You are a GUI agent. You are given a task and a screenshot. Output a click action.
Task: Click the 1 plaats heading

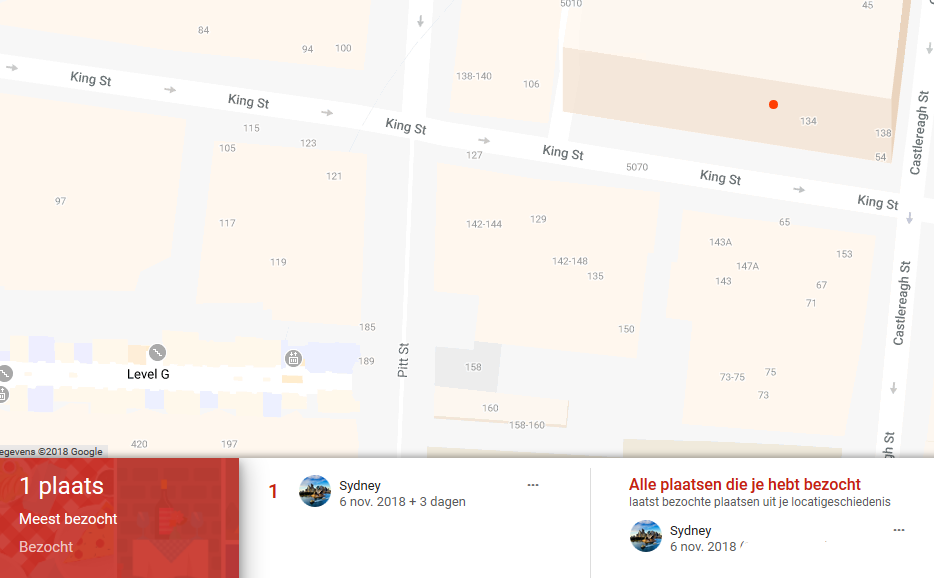62,486
